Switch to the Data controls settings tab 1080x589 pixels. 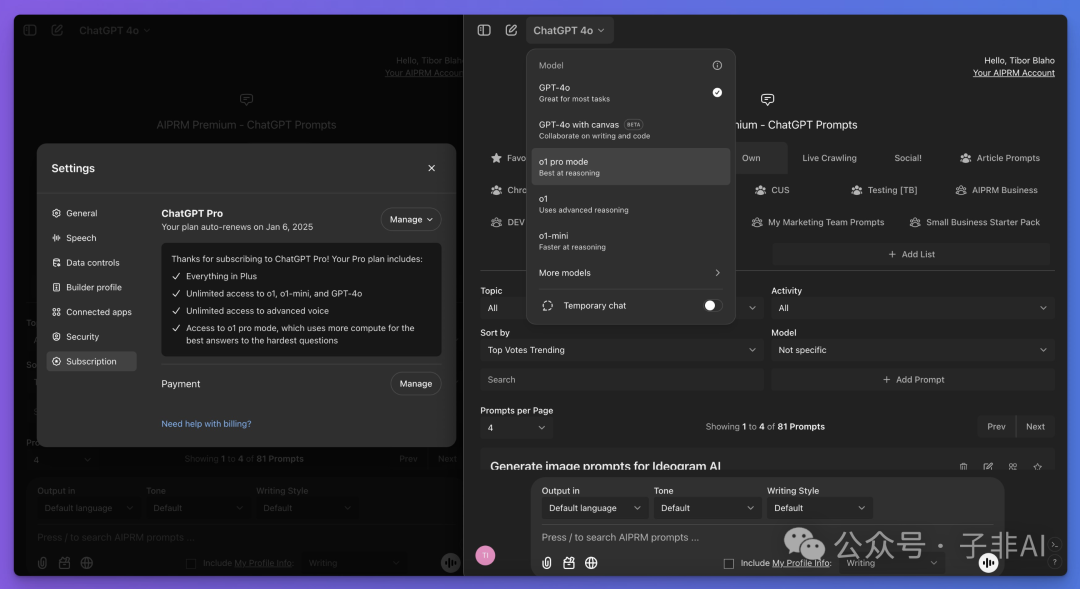point(92,263)
